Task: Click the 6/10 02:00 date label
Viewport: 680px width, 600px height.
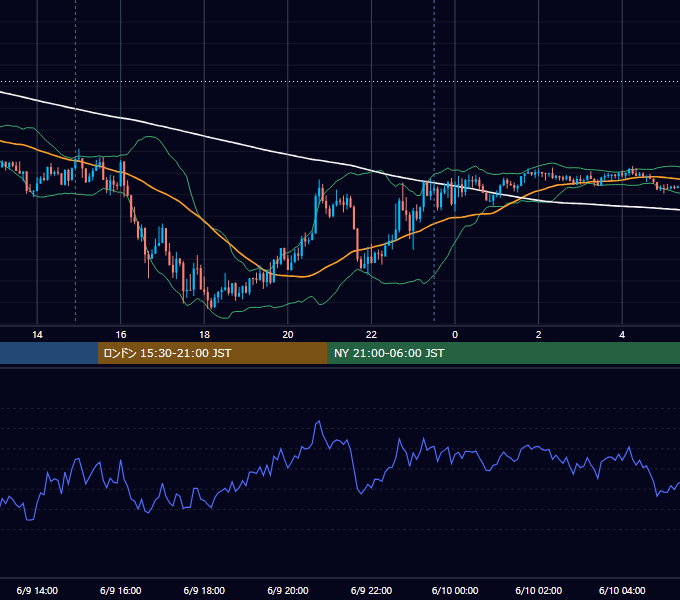Action: coord(539,590)
